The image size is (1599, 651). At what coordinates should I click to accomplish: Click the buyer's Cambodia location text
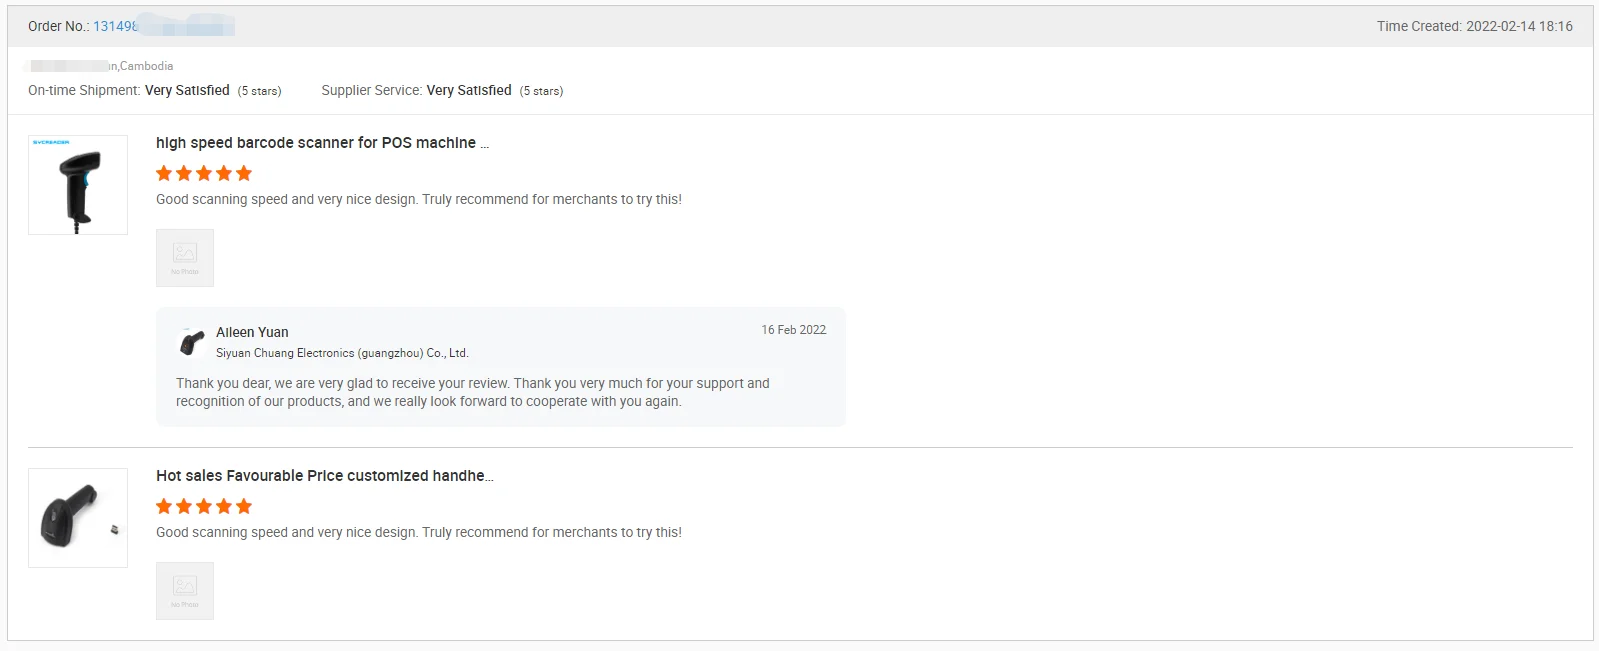(146, 66)
